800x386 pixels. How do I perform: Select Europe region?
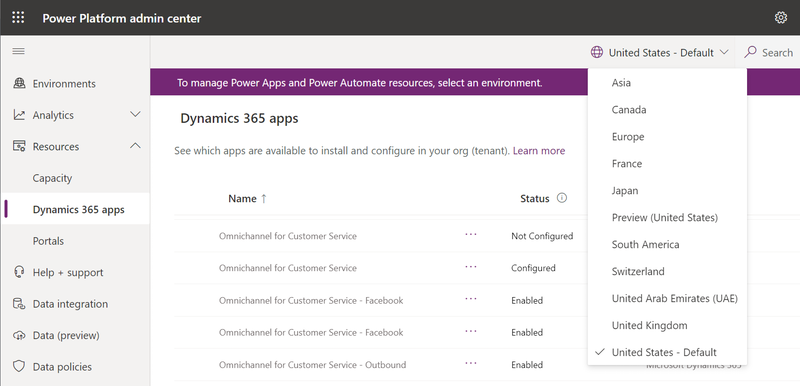[667, 137]
